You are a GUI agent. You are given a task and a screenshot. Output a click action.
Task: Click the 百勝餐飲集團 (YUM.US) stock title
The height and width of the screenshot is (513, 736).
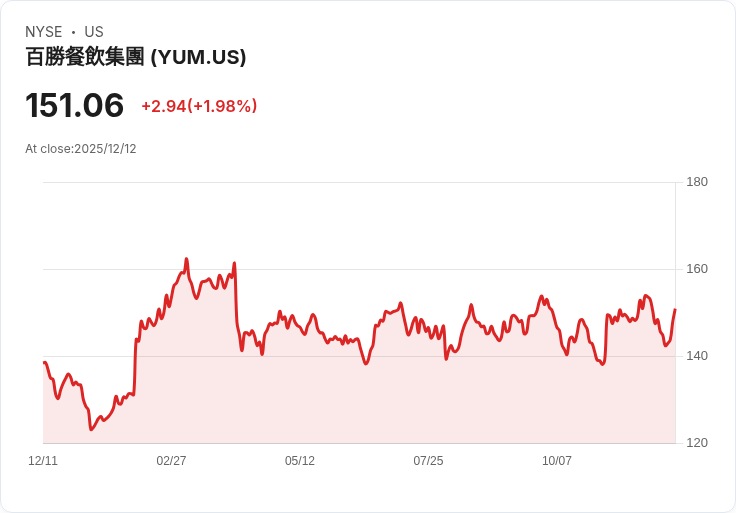click(x=136, y=57)
